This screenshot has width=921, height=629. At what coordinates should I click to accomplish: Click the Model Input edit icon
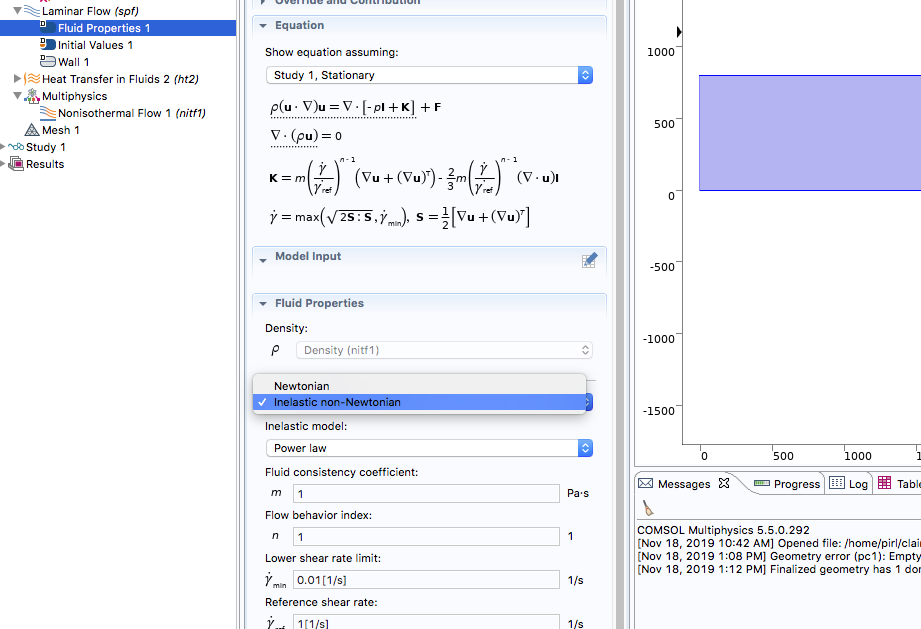point(590,260)
